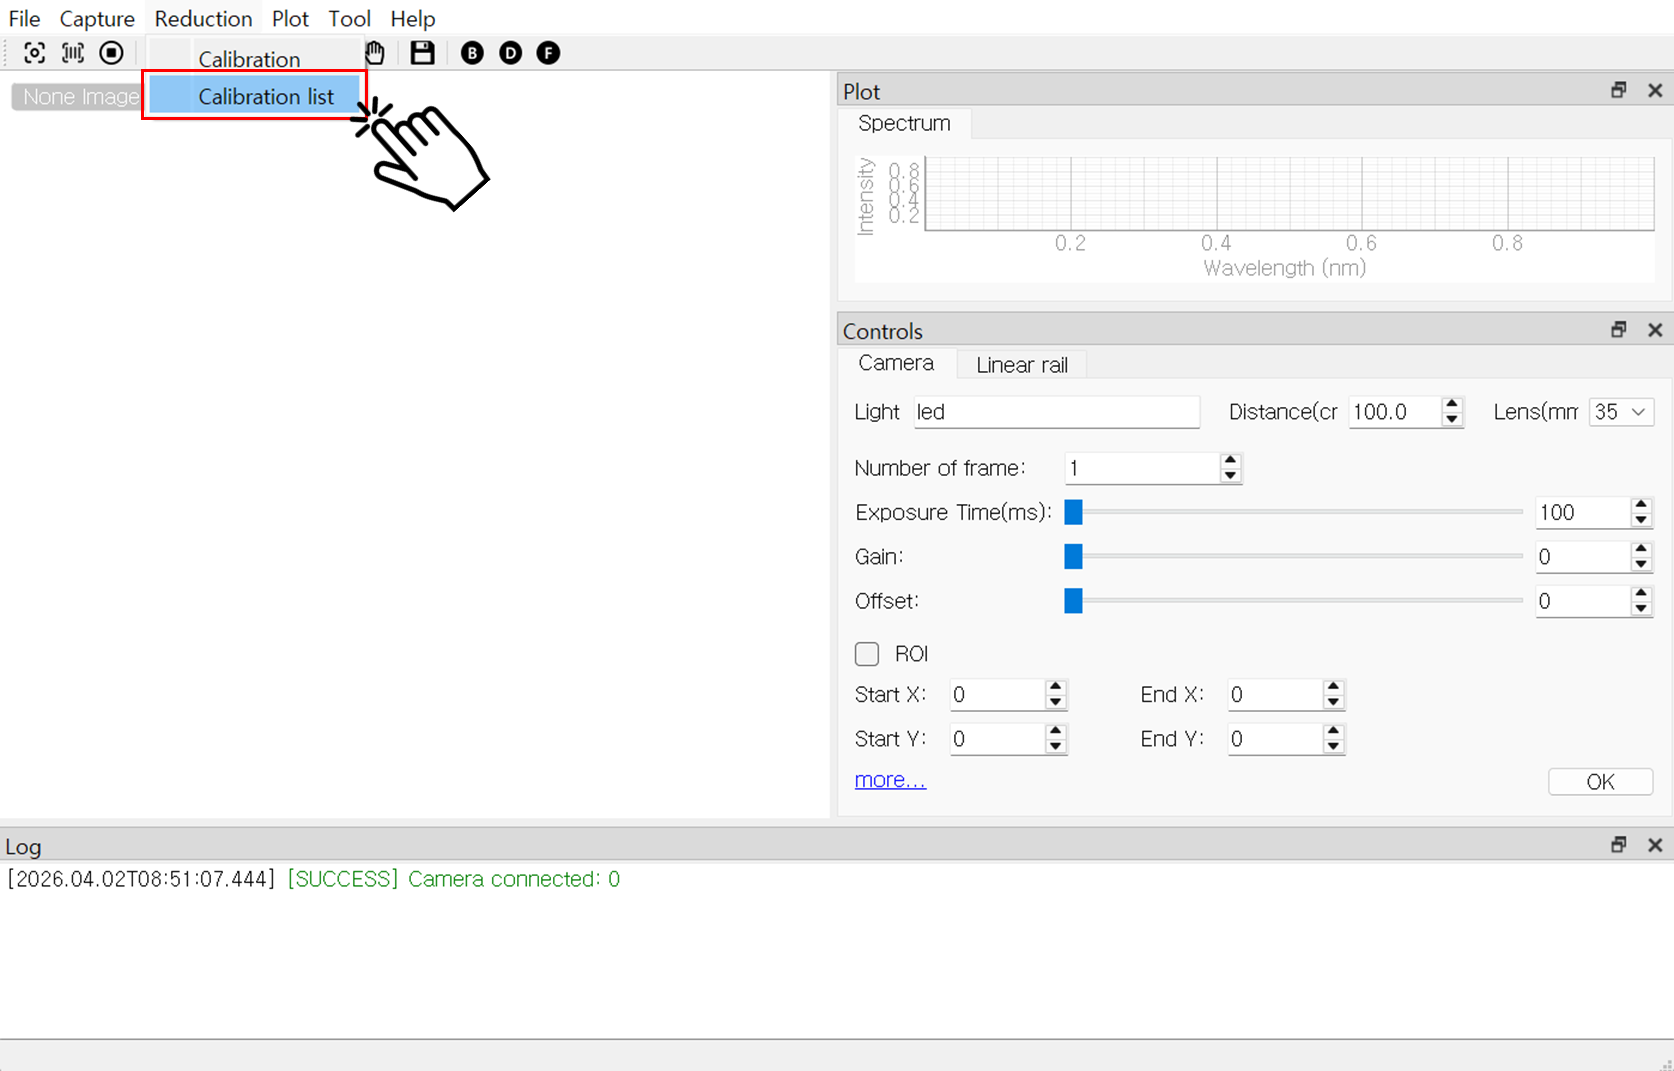Increase the Gain value
This screenshot has height=1071, width=1674.
[x=1641, y=549]
